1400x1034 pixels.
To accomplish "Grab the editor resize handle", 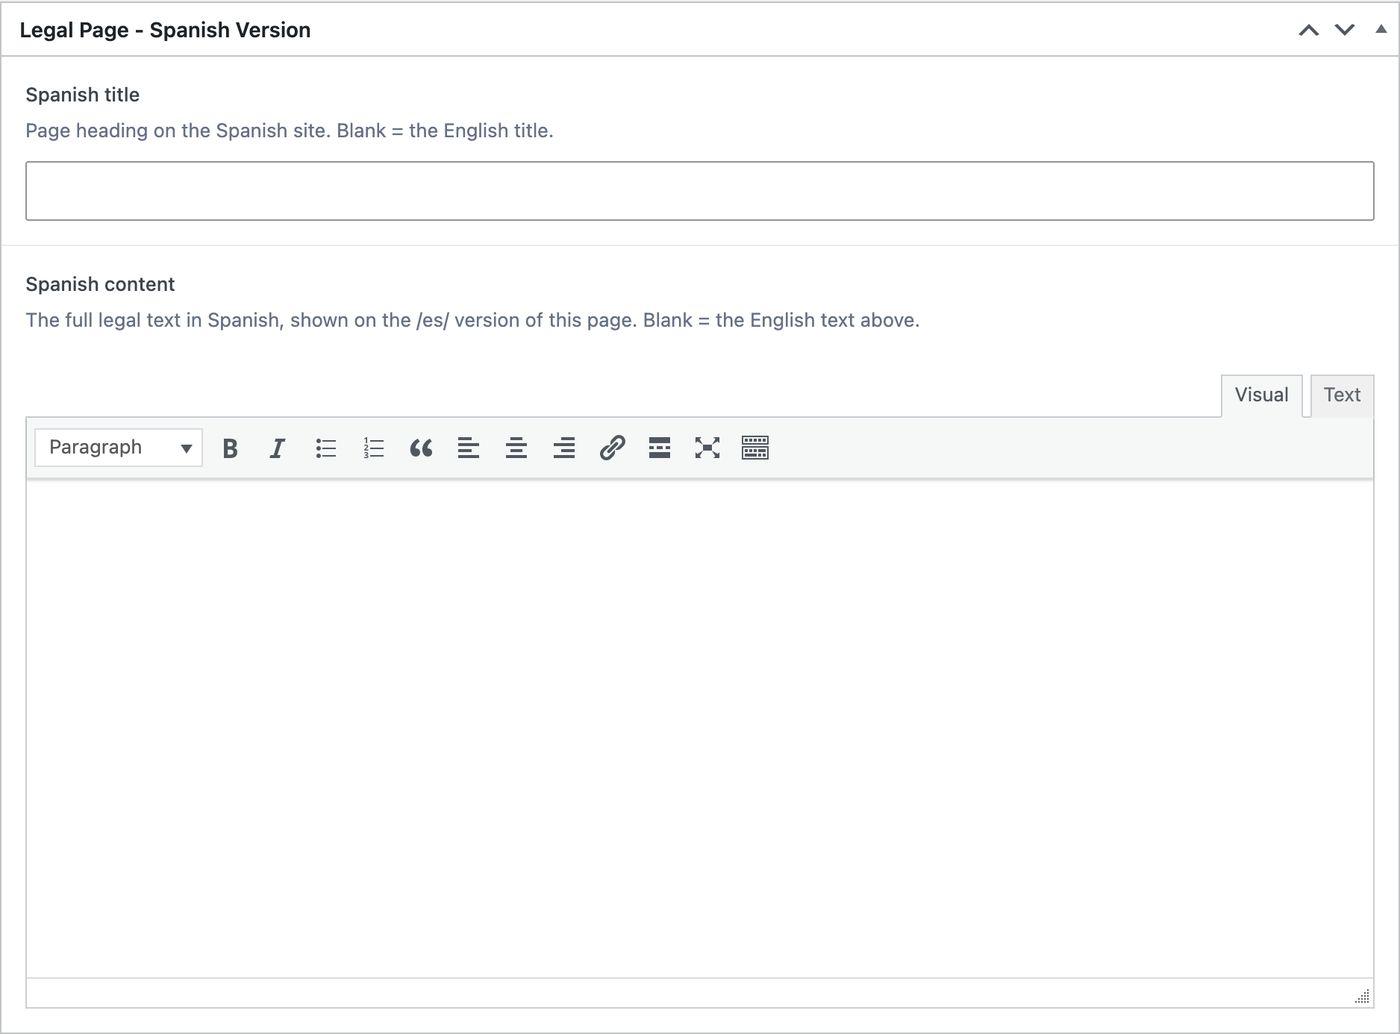I will [x=1362, y=996].
